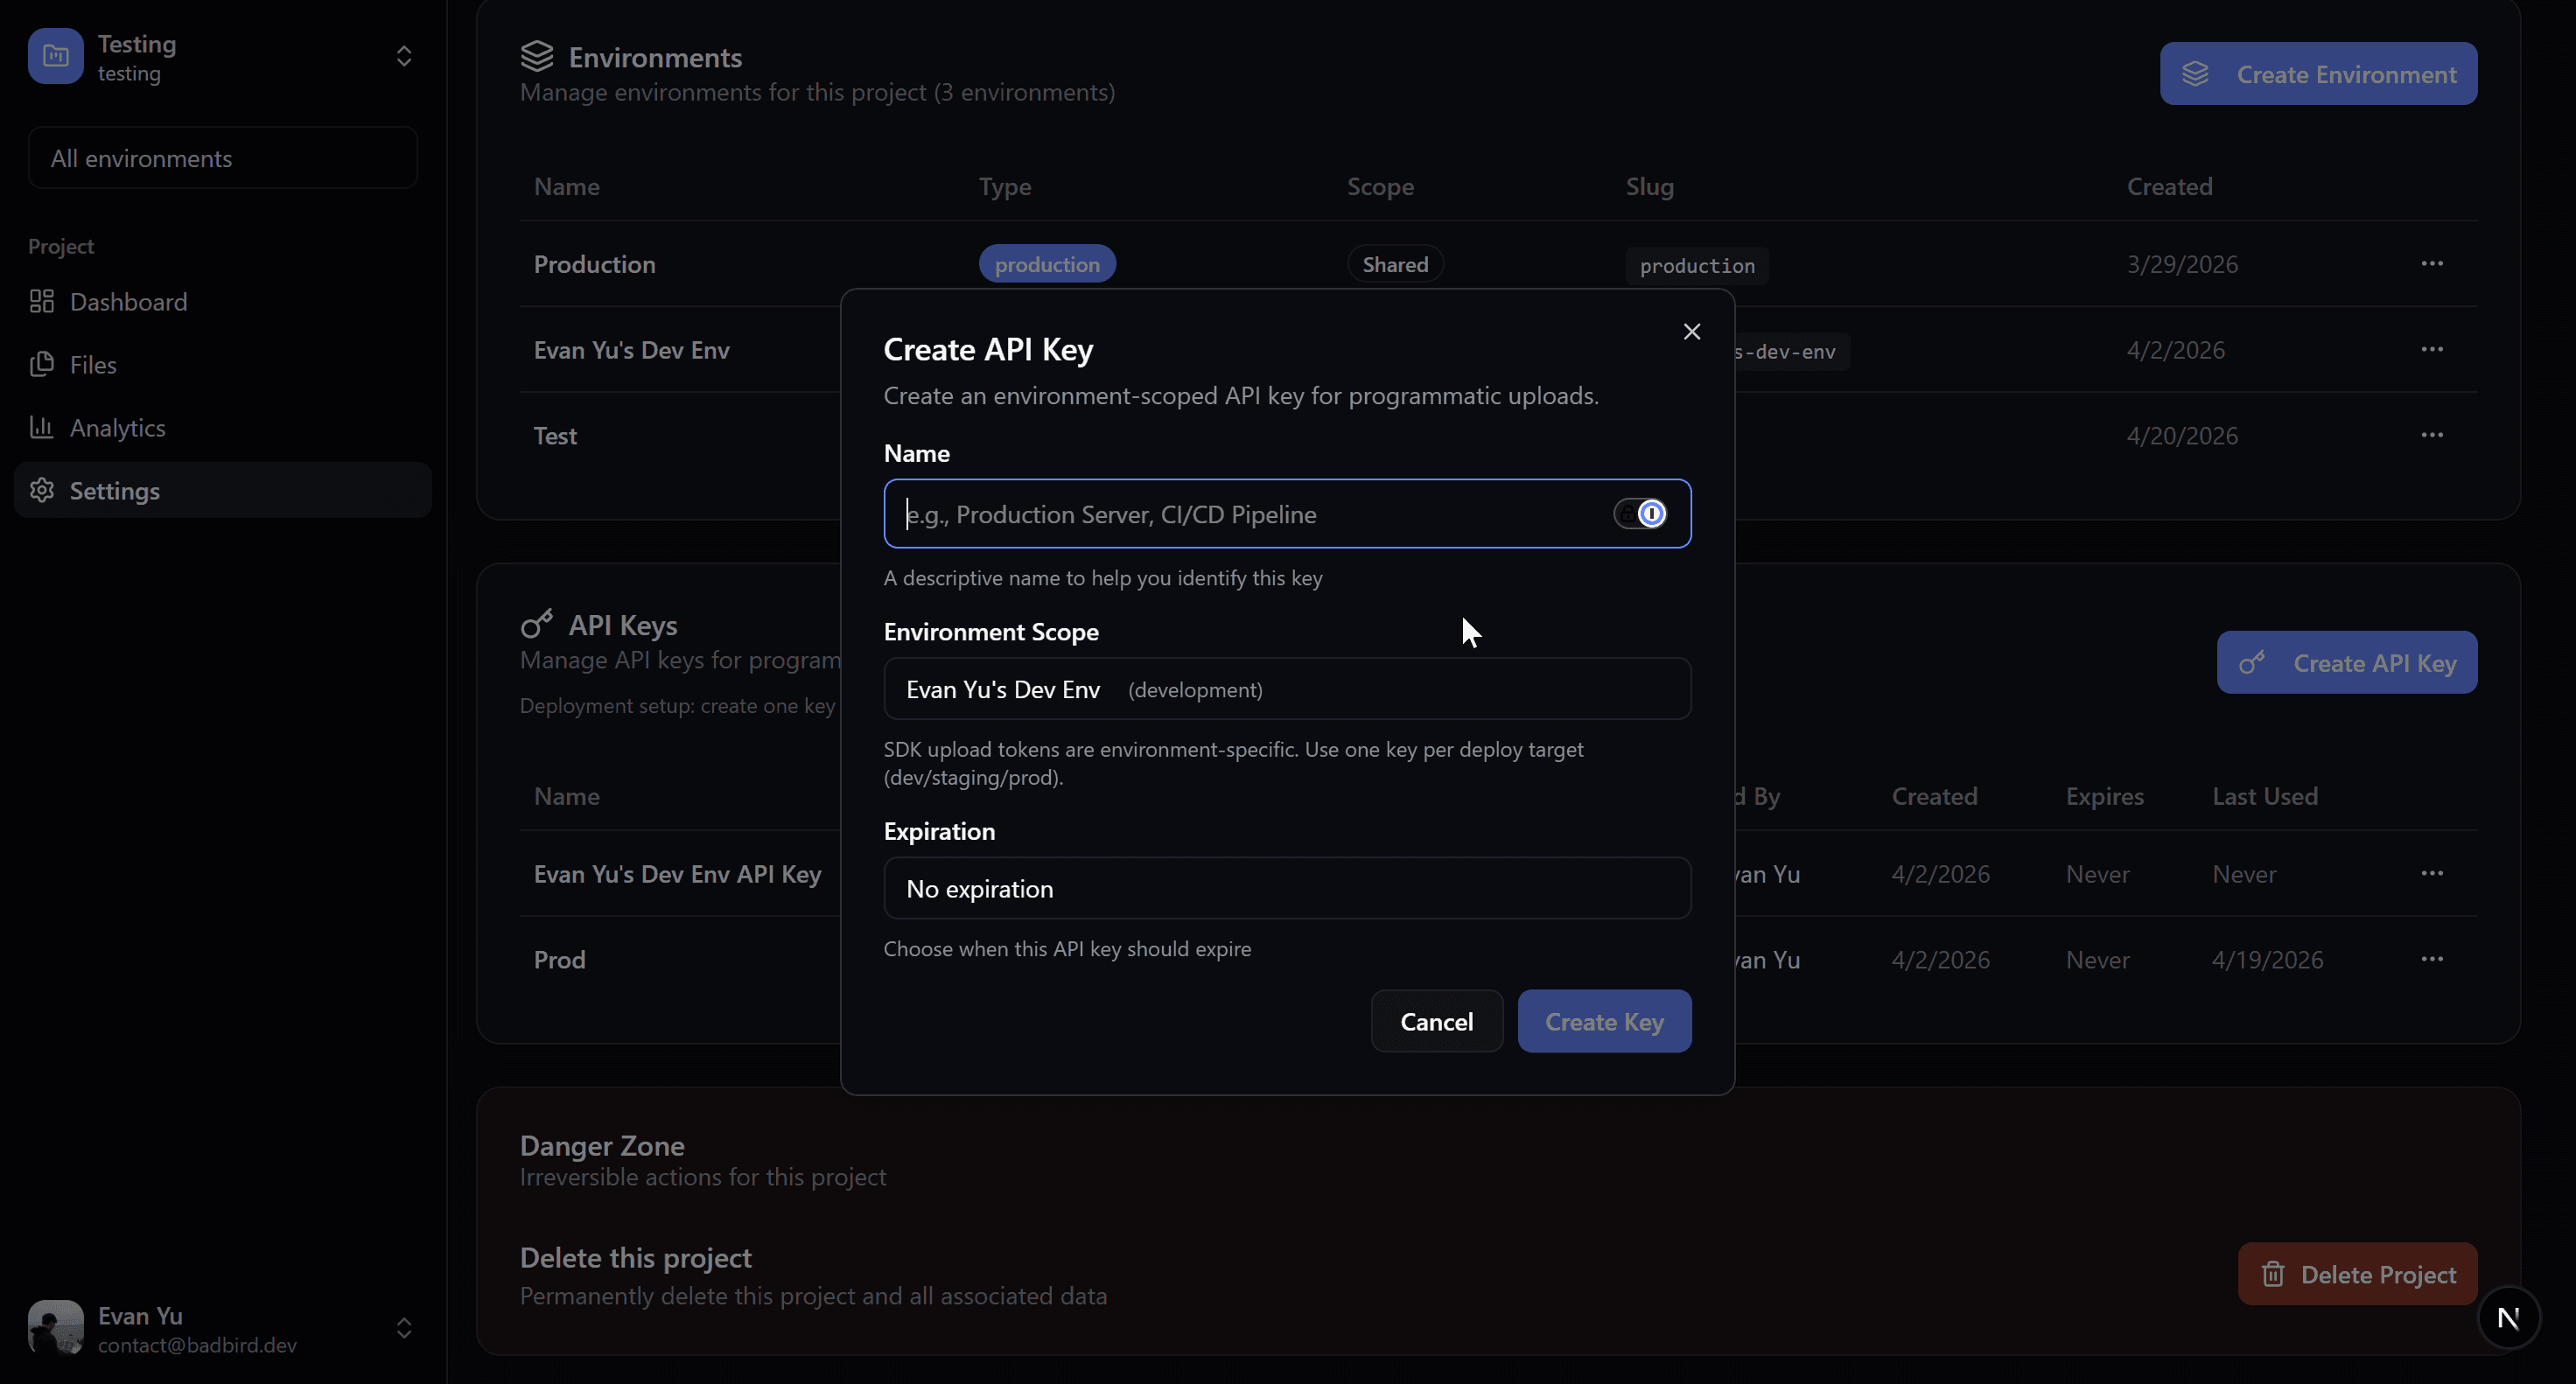2576x1384 pixels.
Task: Click the Scope column header
Action: (1380, 187)
